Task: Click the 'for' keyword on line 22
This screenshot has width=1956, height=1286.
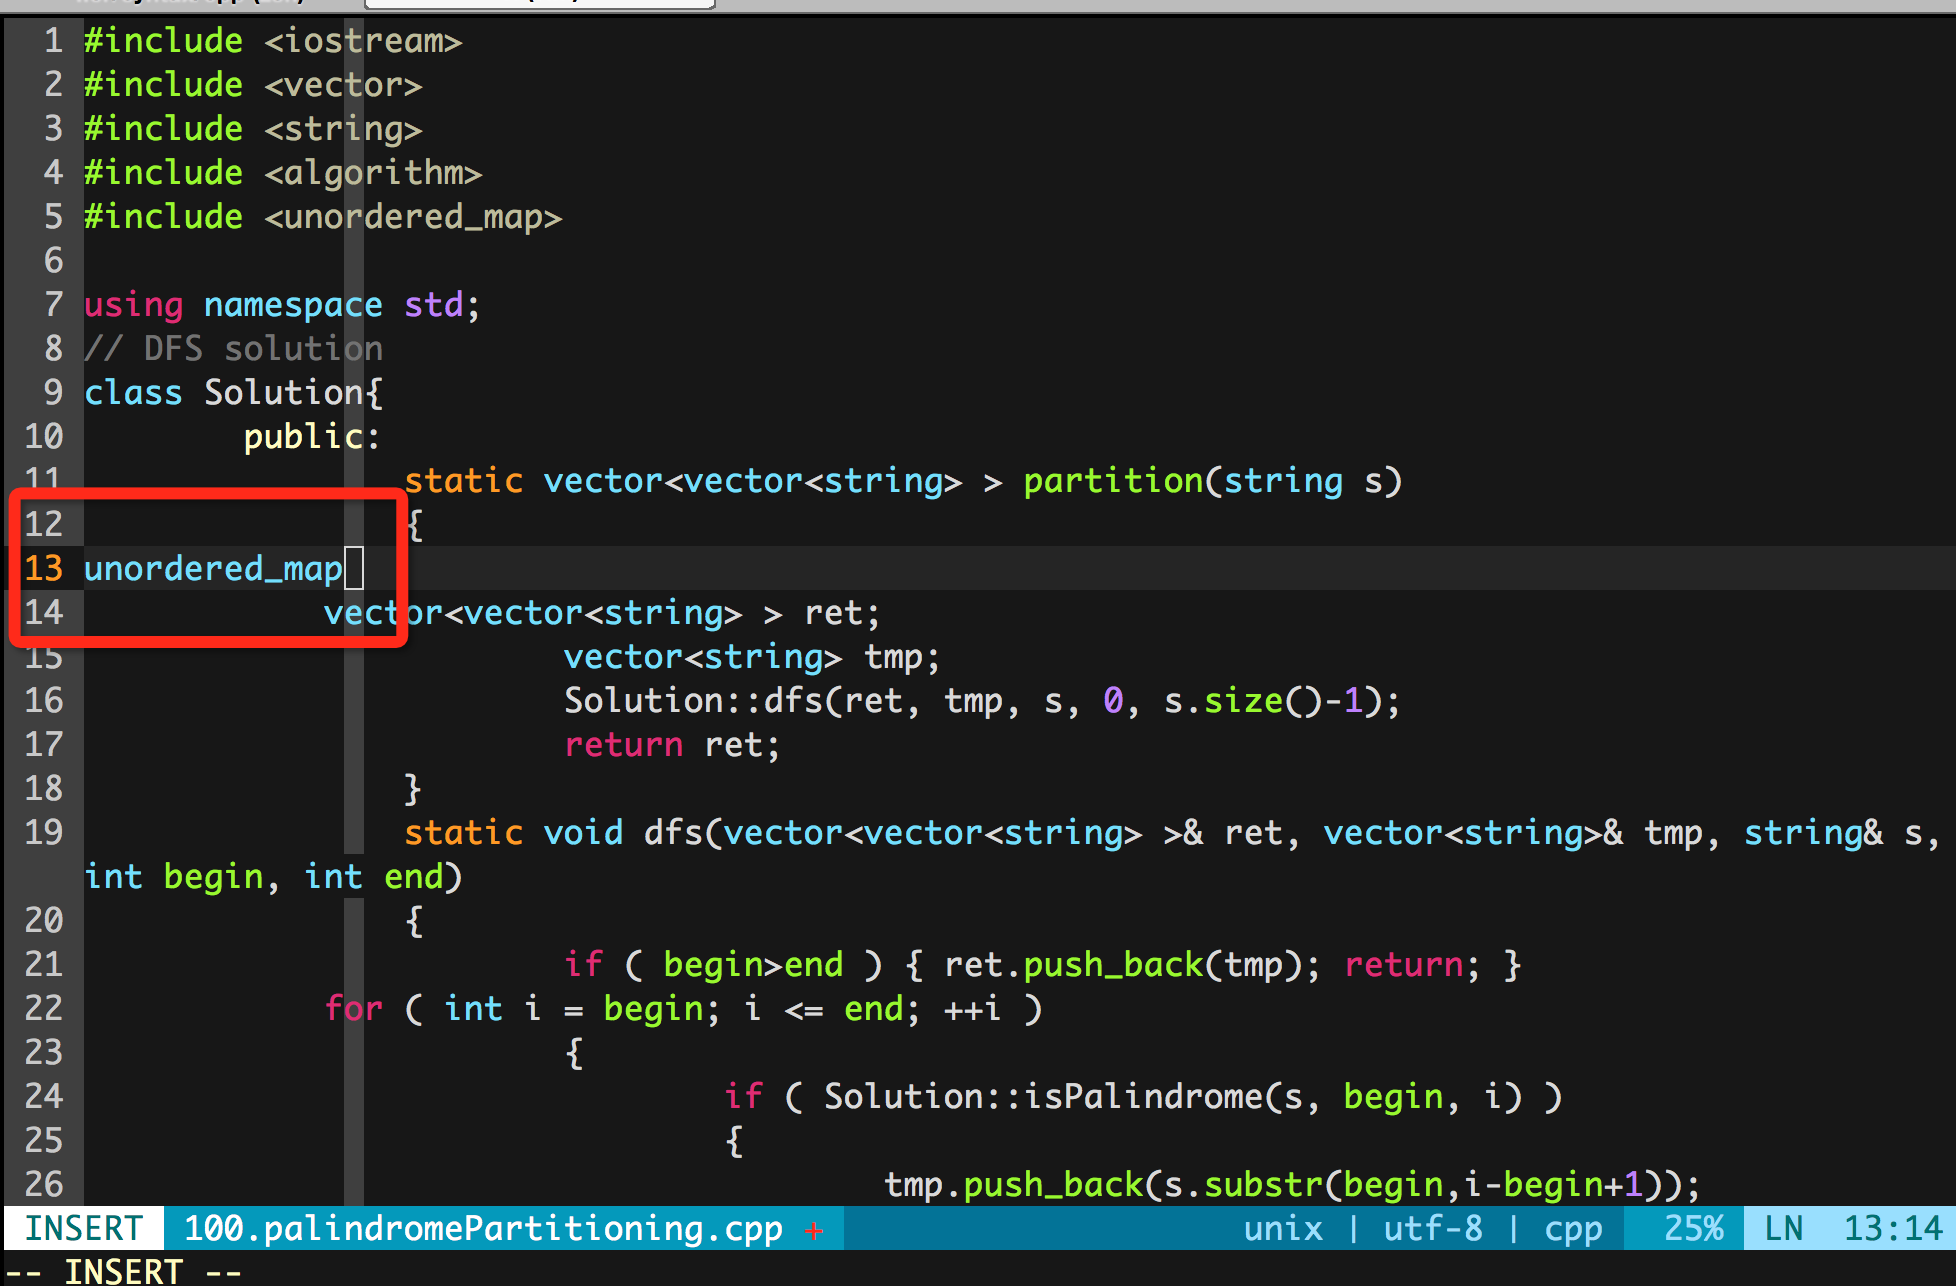Action: coord(353,1008)
